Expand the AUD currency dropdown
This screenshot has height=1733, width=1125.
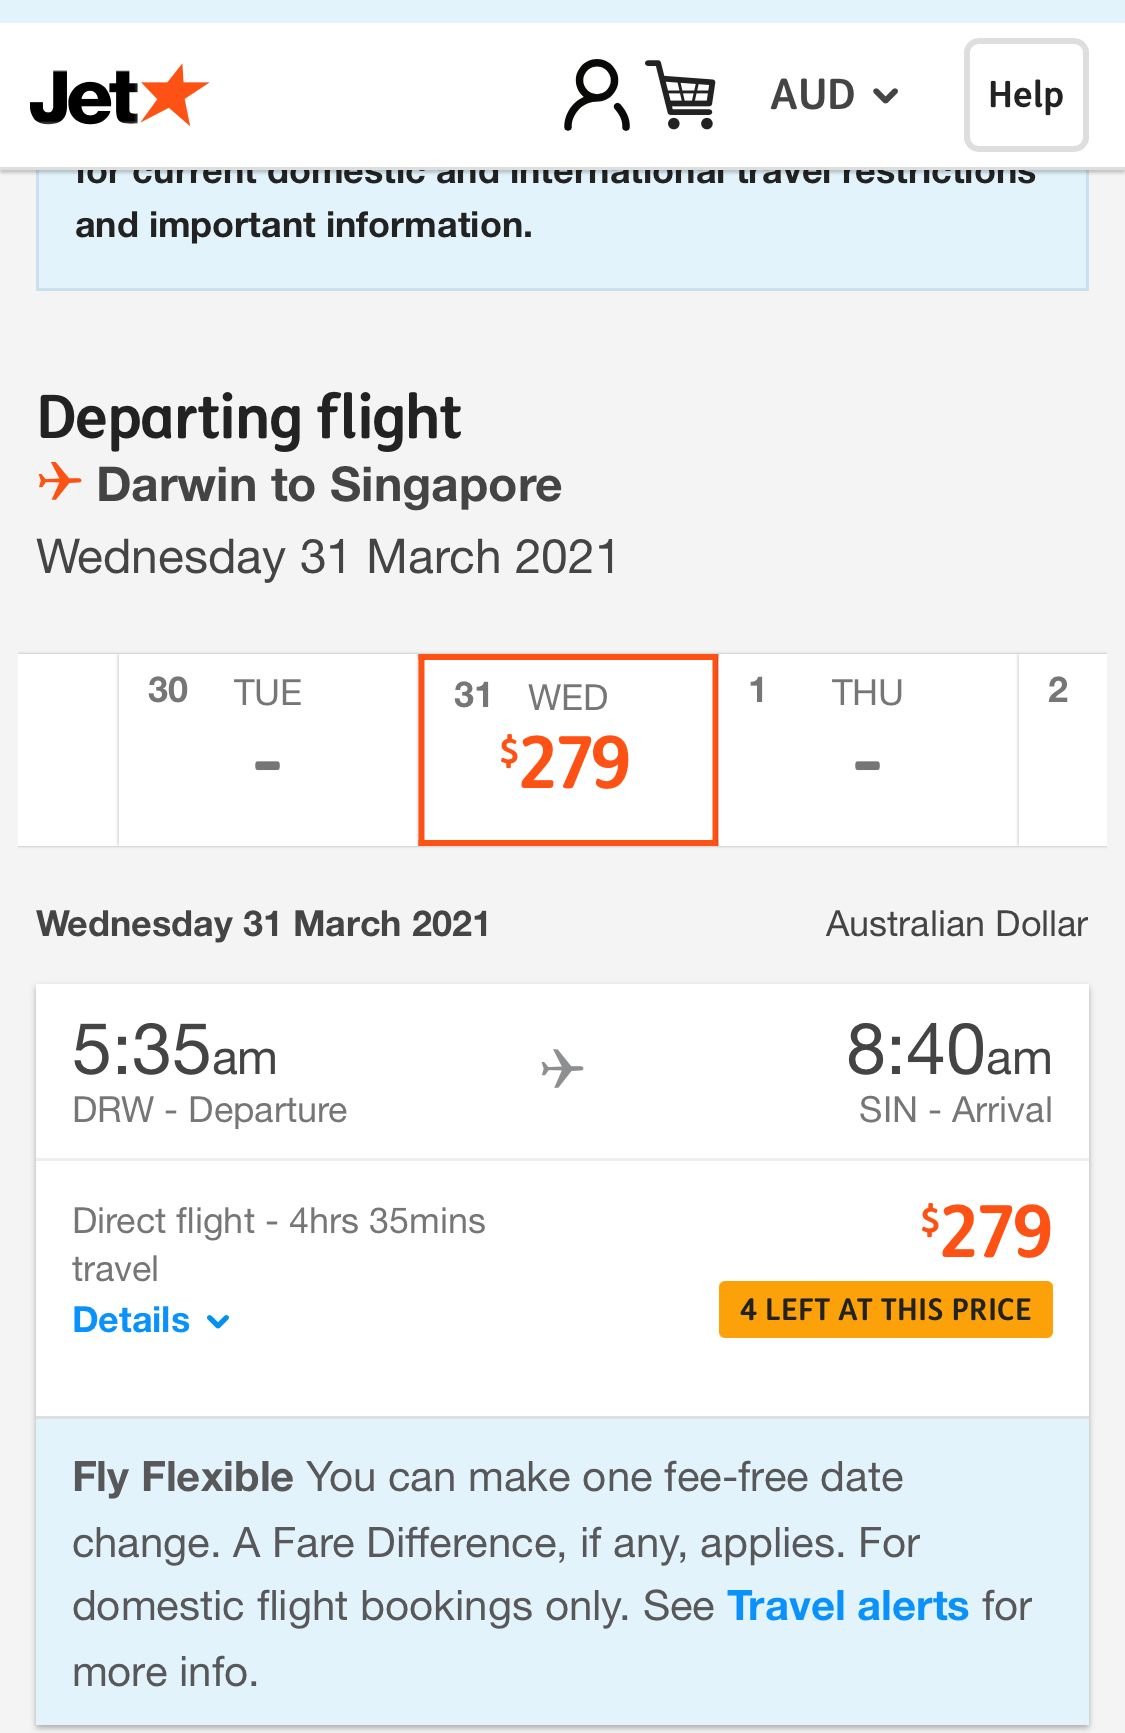[x=835, y=95]
